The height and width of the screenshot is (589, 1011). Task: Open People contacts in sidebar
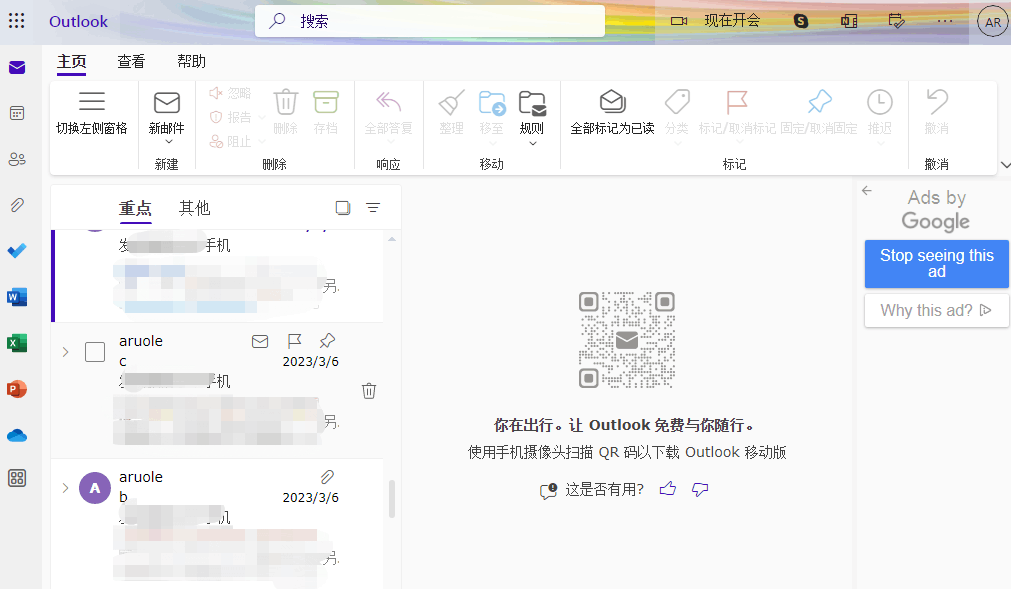point(17,159)
